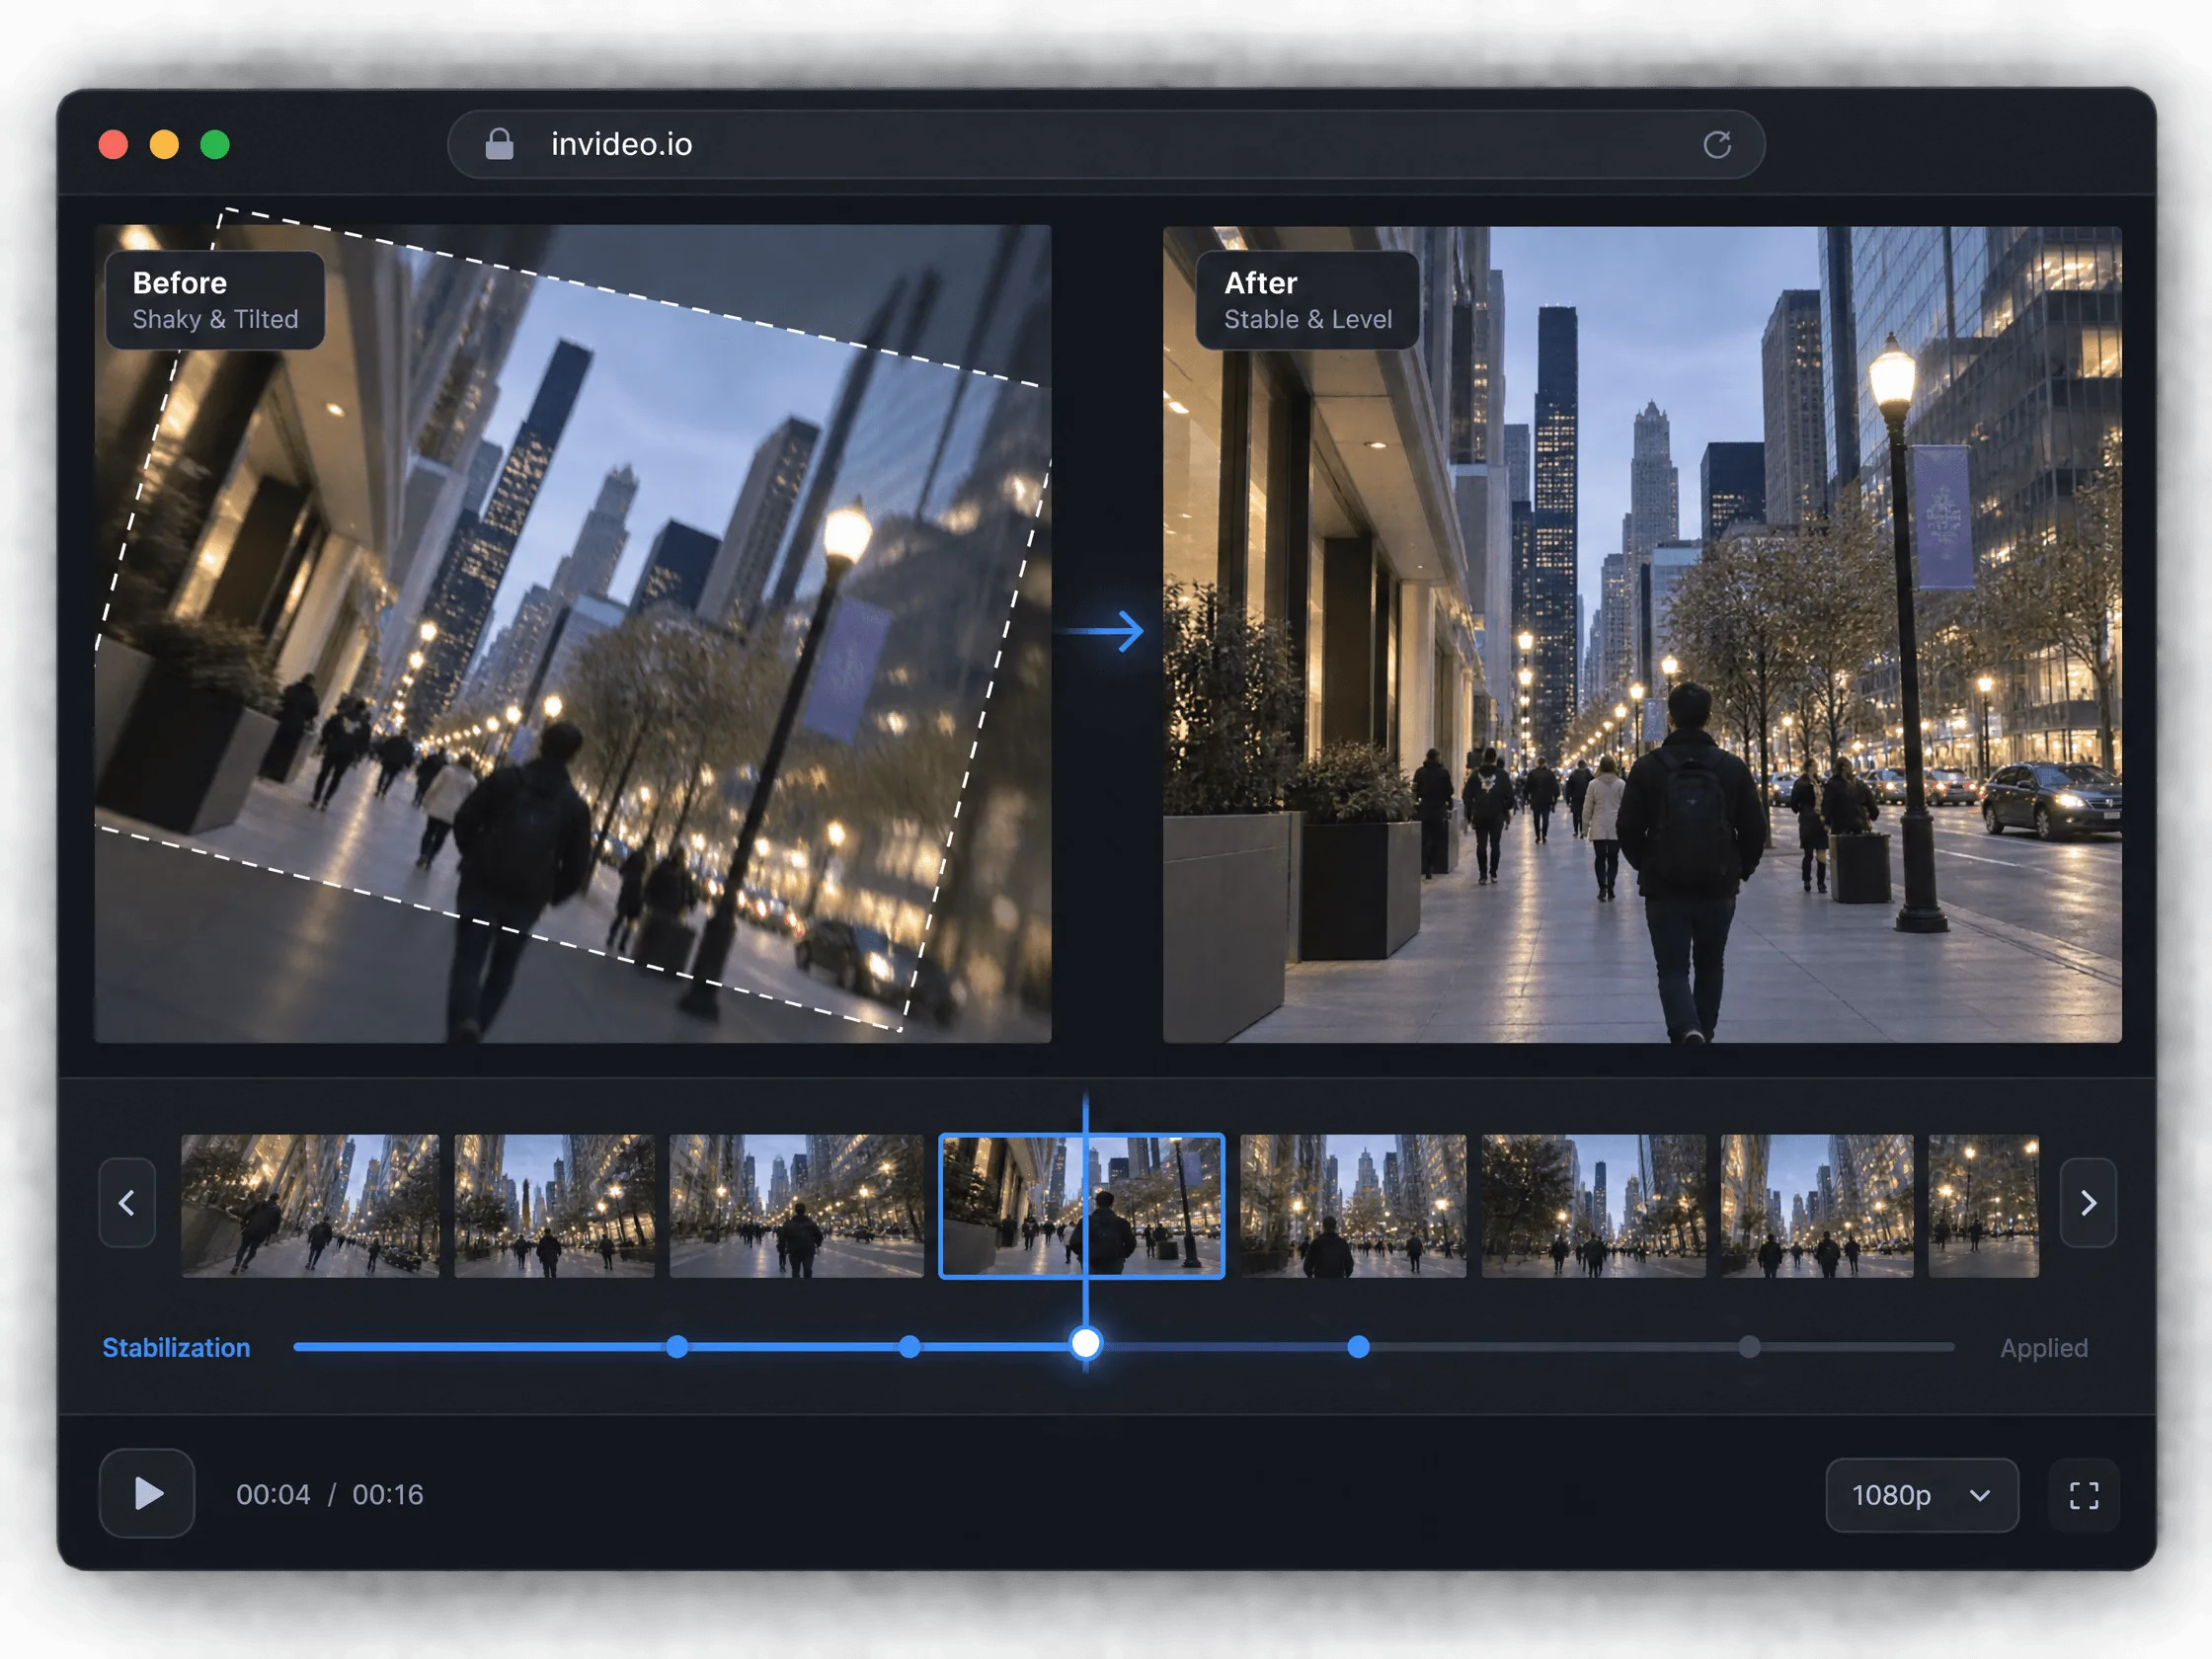This screenshot has width=2212, height=1659.
Task: Select the highlighted thumbnail under the playhead
Action: tap(1081, 1206)
